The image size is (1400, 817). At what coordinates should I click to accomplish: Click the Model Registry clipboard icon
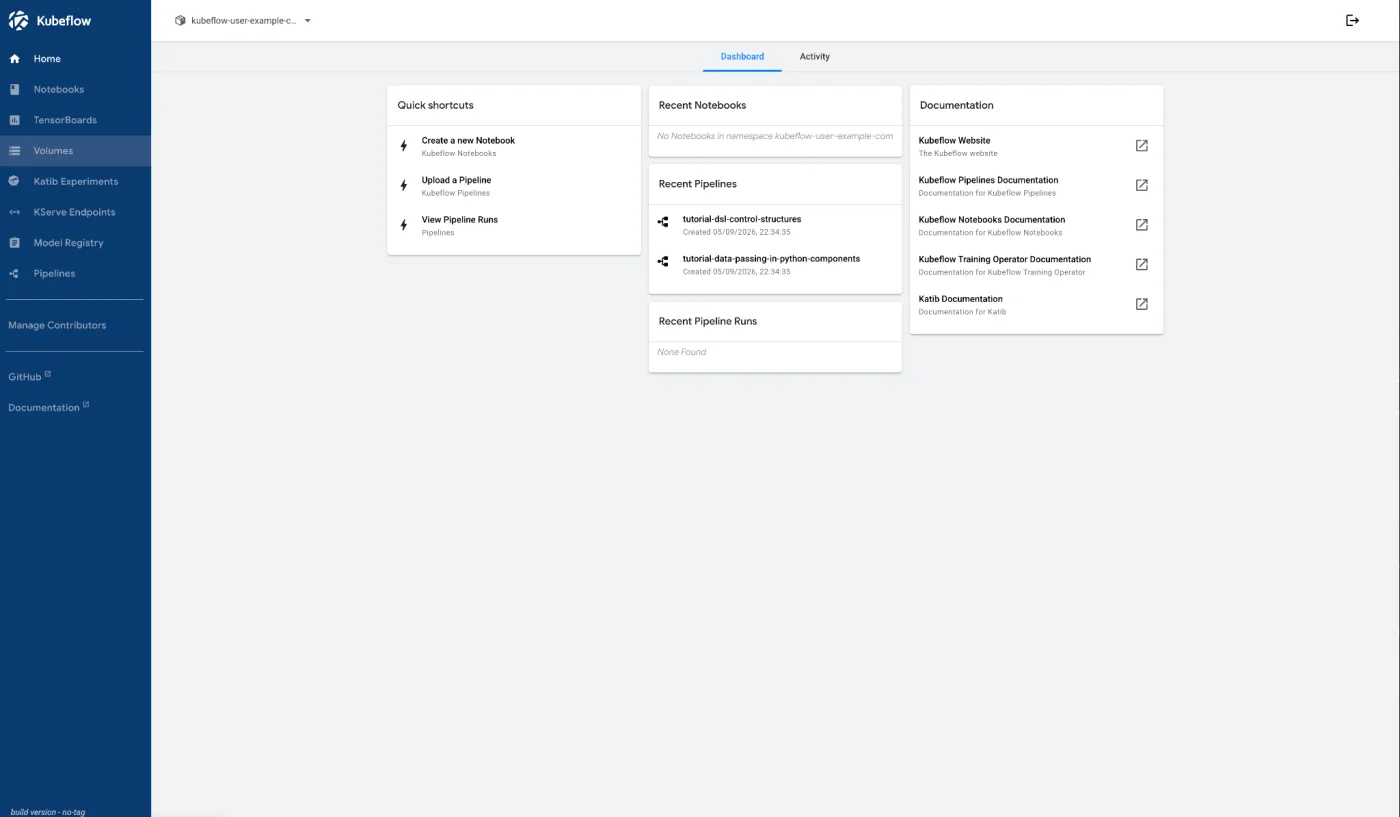(x=15, y=243)
